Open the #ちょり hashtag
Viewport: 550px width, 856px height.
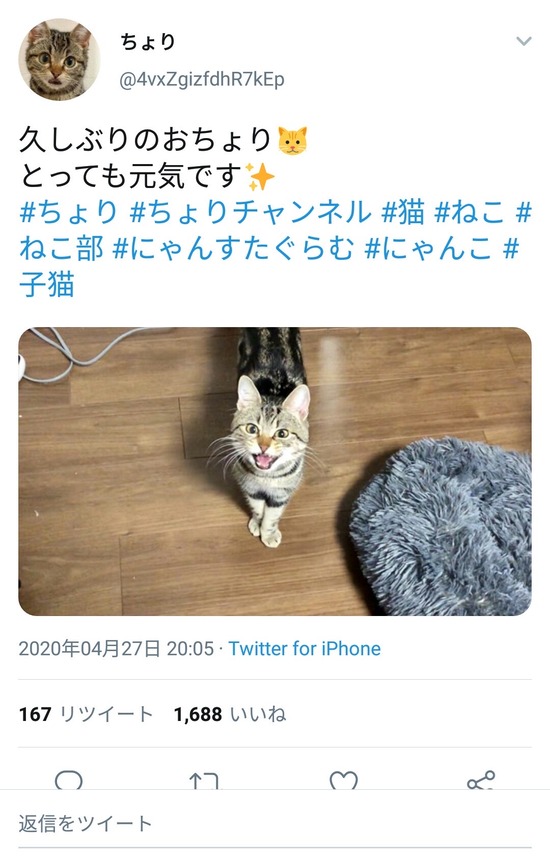(68, 212)
